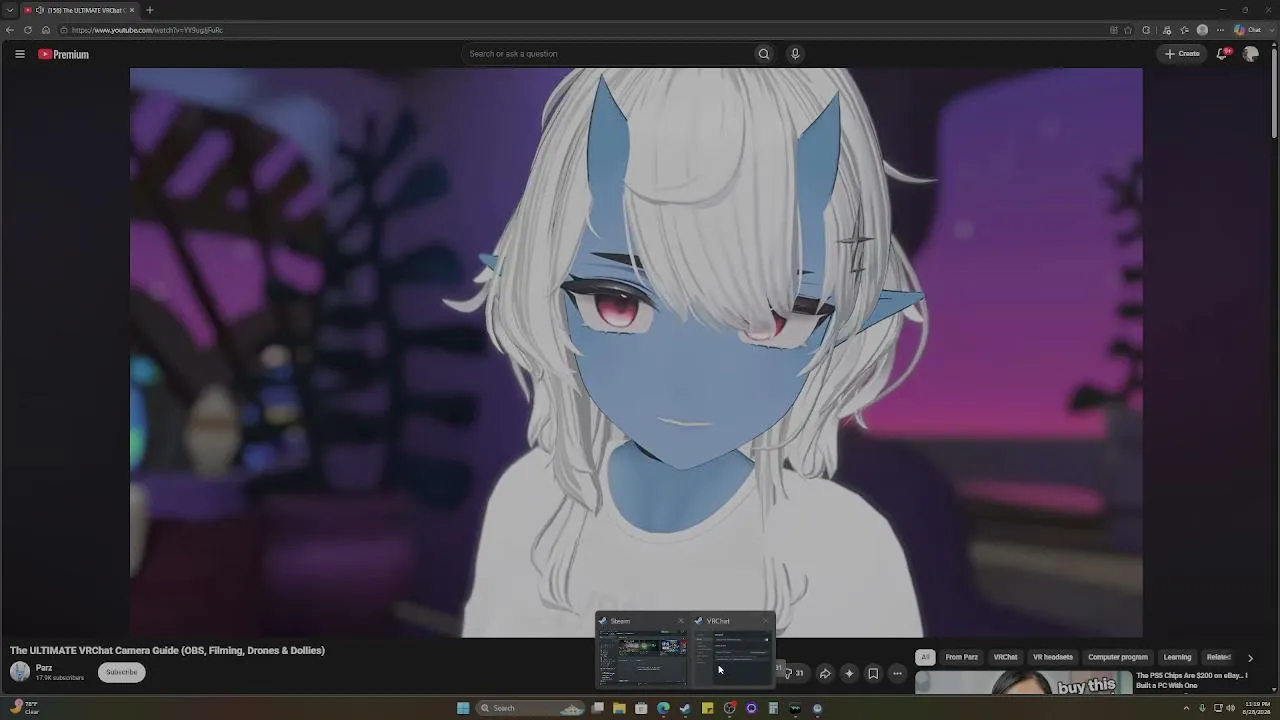Mute the tab via speaker icon

point(40,10)
